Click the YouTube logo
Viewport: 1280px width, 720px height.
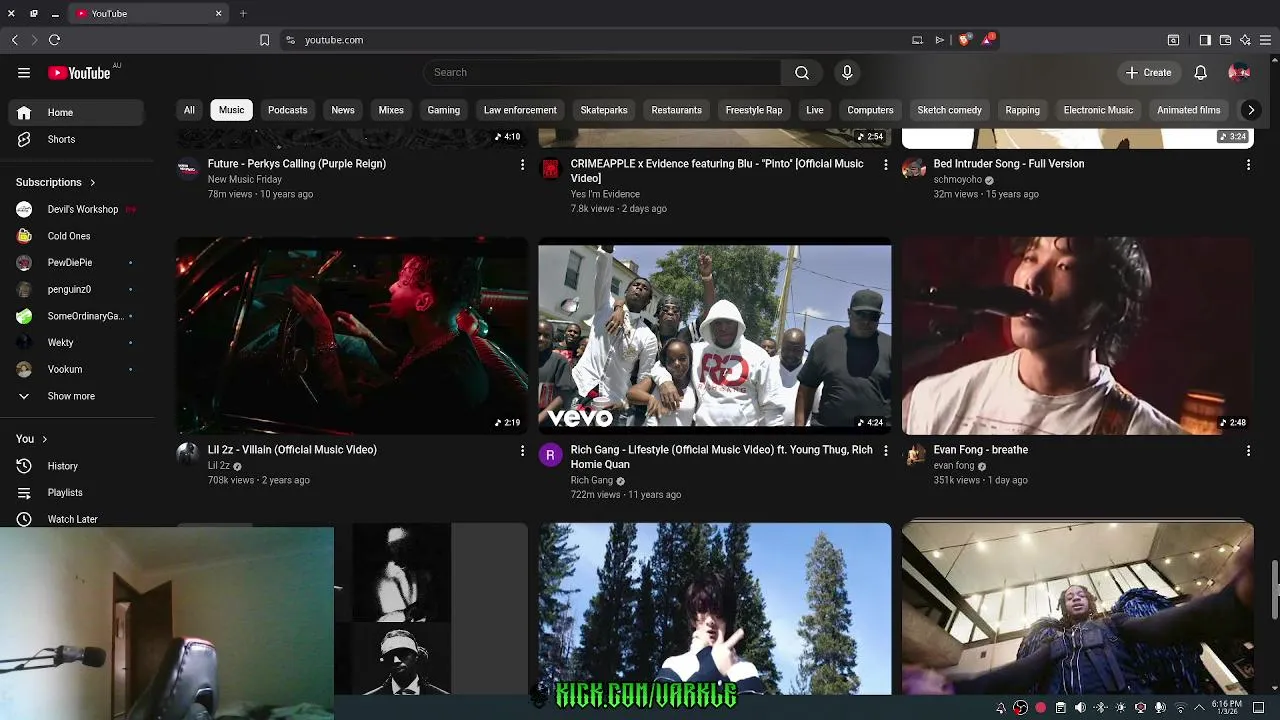coord(79,73)
